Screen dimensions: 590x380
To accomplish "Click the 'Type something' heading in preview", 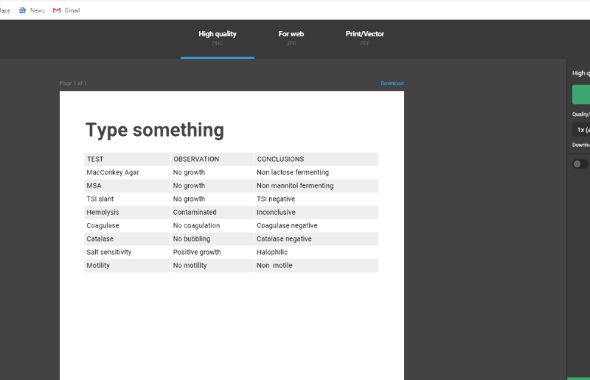I will point(155,130).
